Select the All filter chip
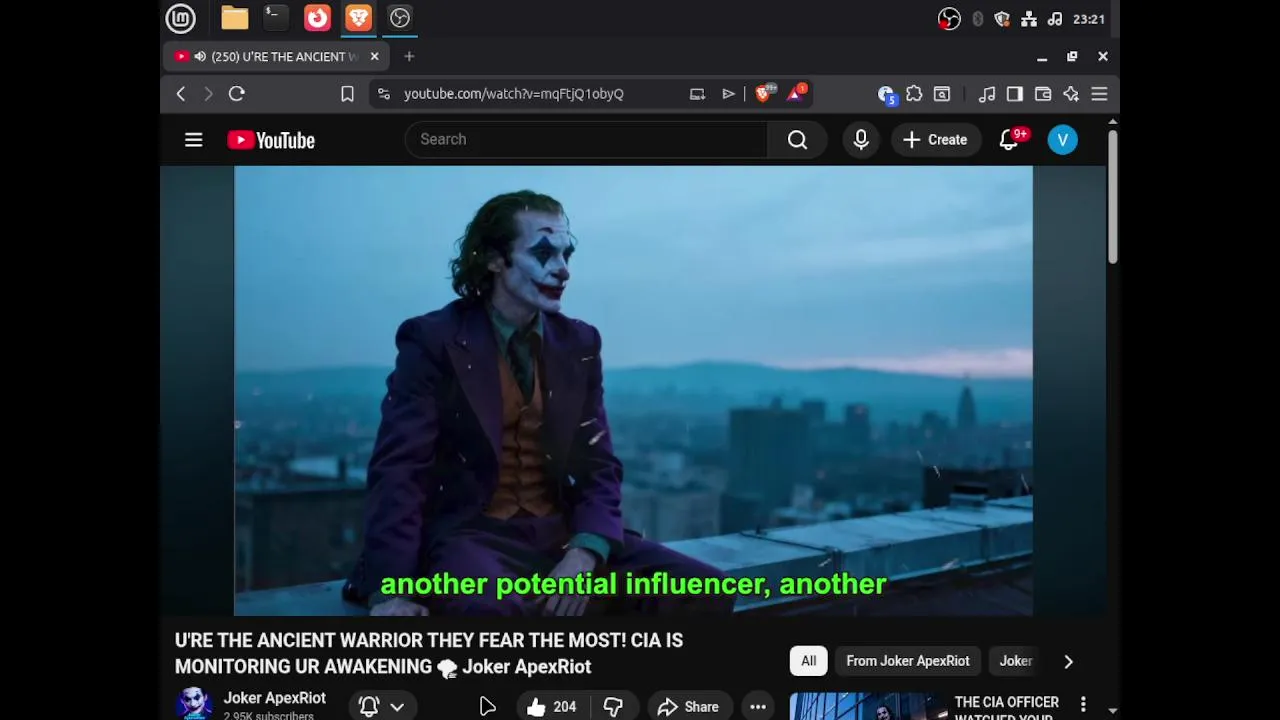This screenshot has height=720, width=1280. click(x=808, y=661)
